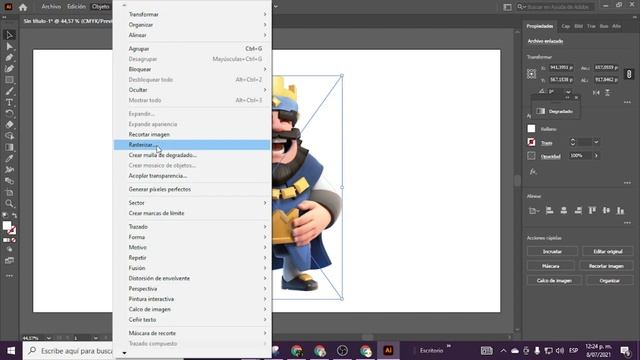Click align horizontal center icon
The width and height of the screenshot is (640, 360).
pyautogui.click(x=564, y=211)
